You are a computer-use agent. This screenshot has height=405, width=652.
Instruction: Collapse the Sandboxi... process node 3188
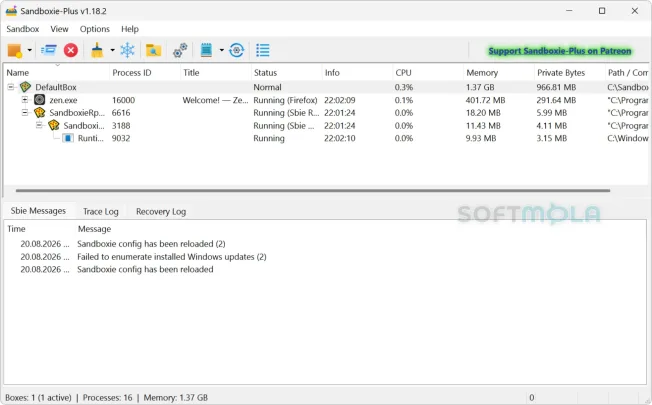[x=39, y=125]
